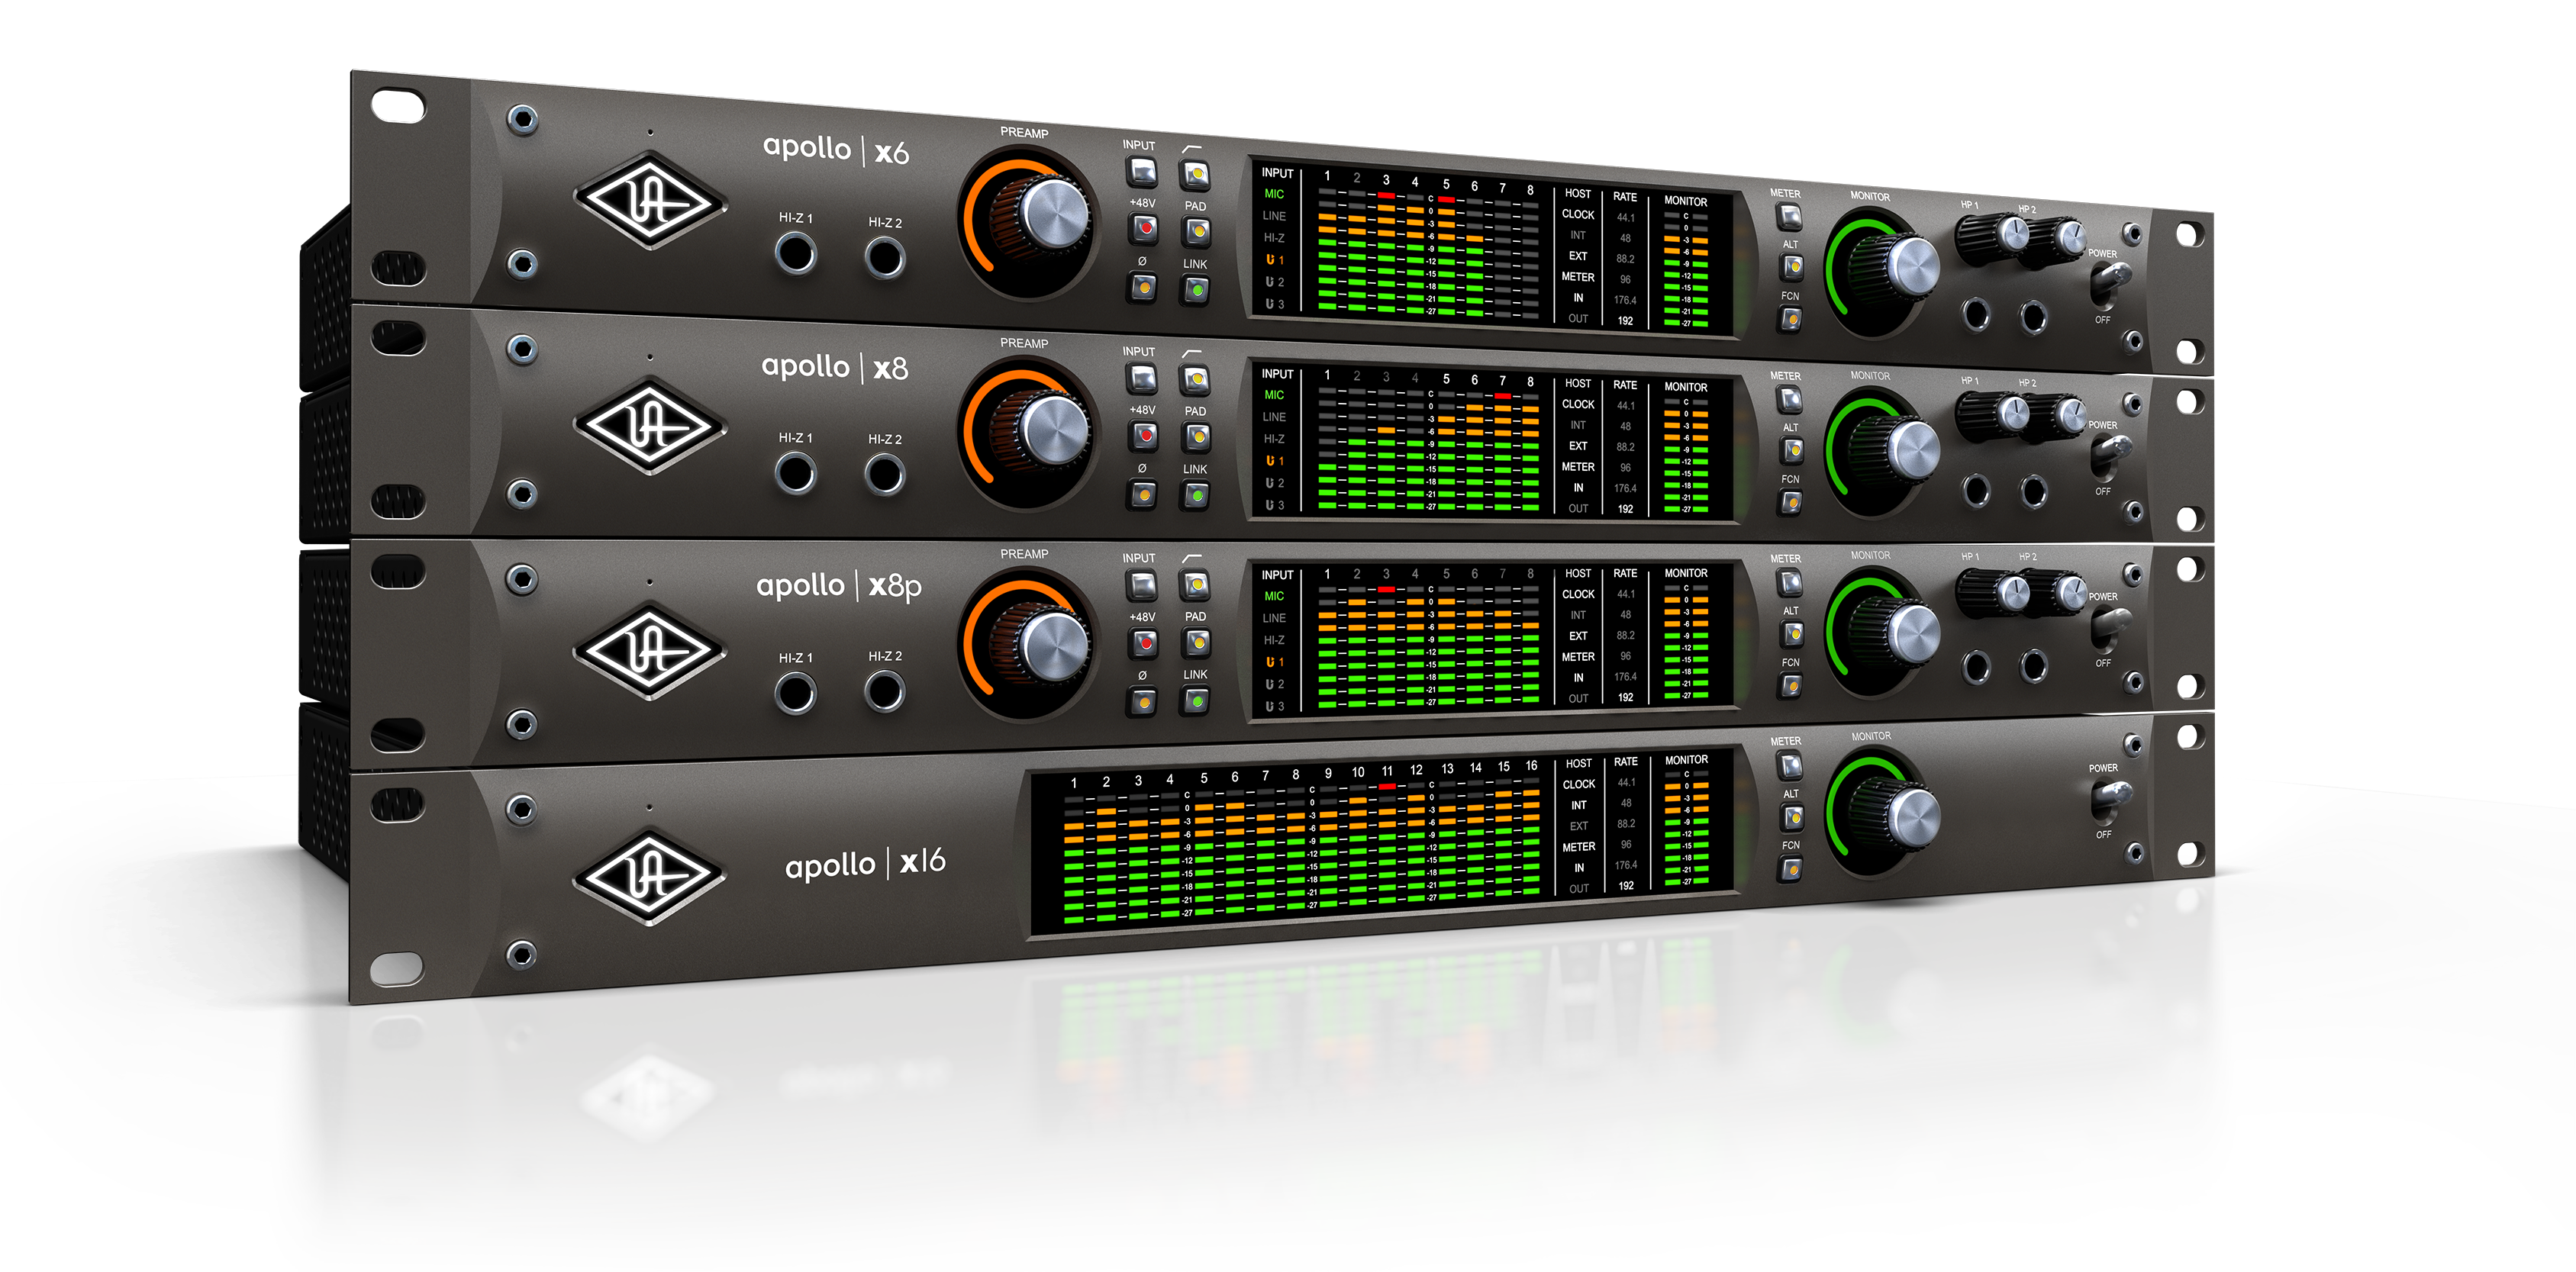The height and width of the screenshot is (1272, 2576).
Task: Toggle the ALT monitor button on apollo x6
Action: click(x=1791, y=267)
